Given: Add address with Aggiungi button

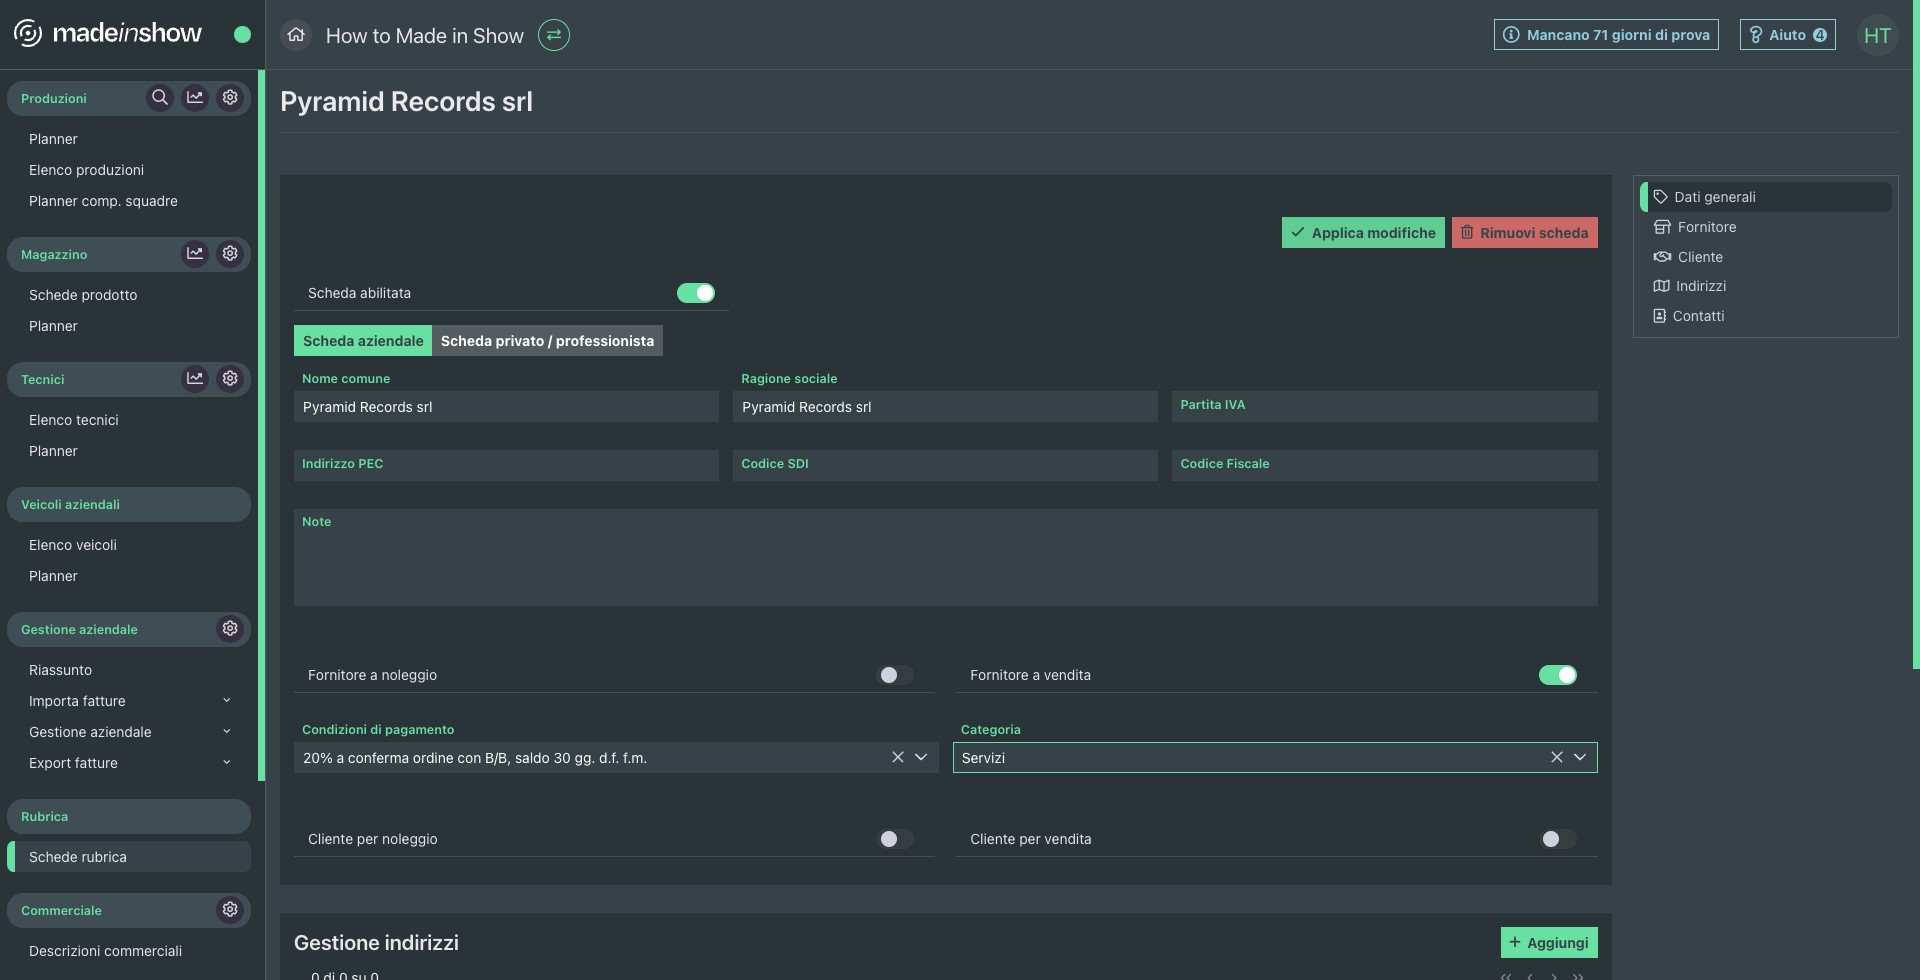Looking at the screenshot, I should 1549,943.
